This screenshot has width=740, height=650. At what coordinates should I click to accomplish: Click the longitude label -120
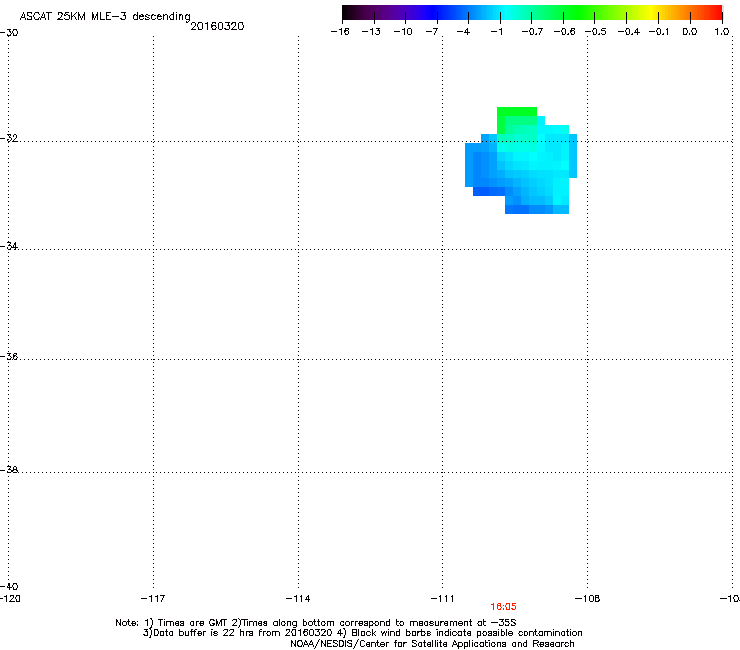(10, 599)
